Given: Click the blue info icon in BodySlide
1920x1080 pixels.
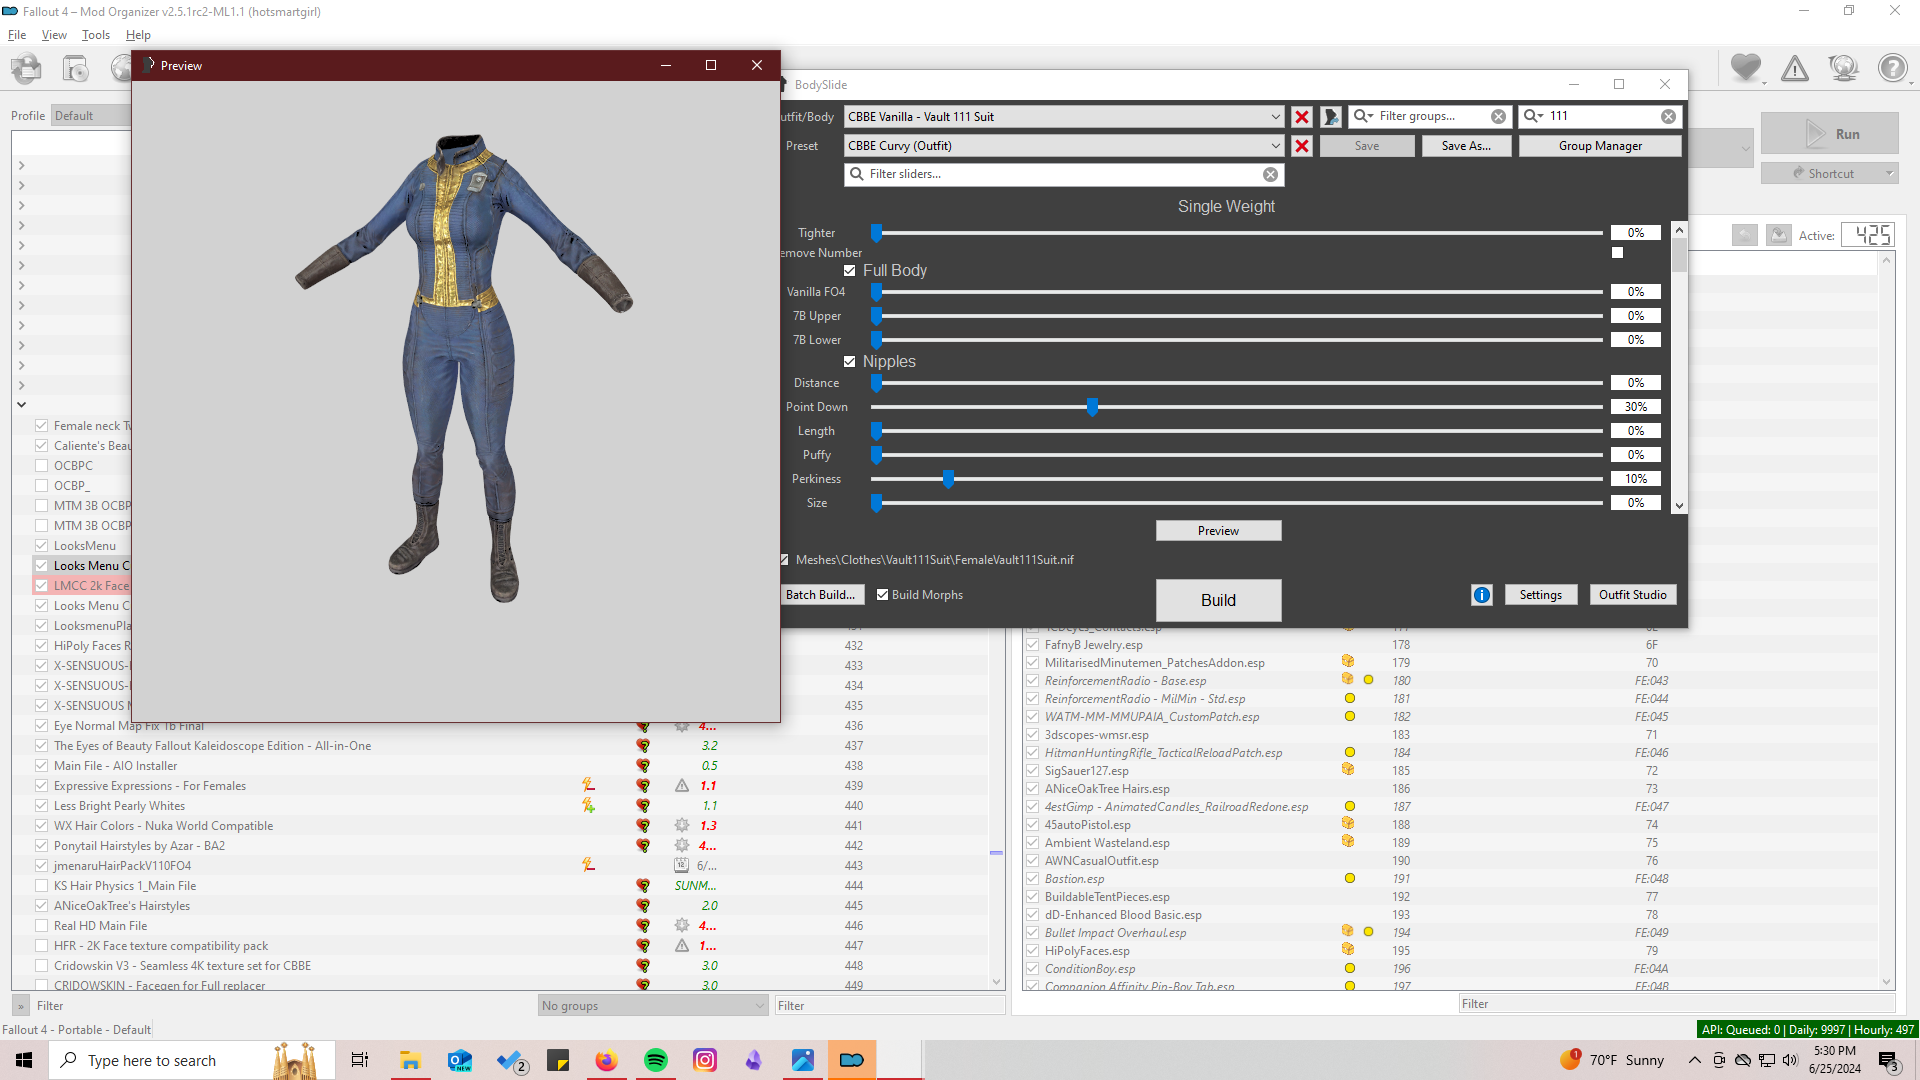Looking at the screenshot, I should click(x=1482, y=595).
